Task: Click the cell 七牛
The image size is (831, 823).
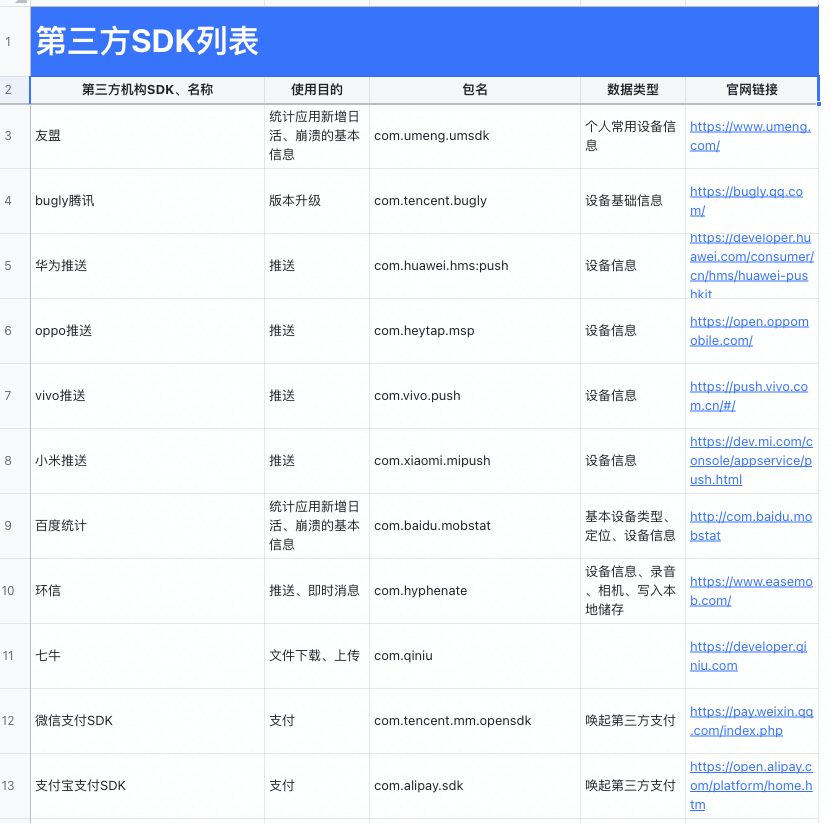Action: (x=147, y=656)
